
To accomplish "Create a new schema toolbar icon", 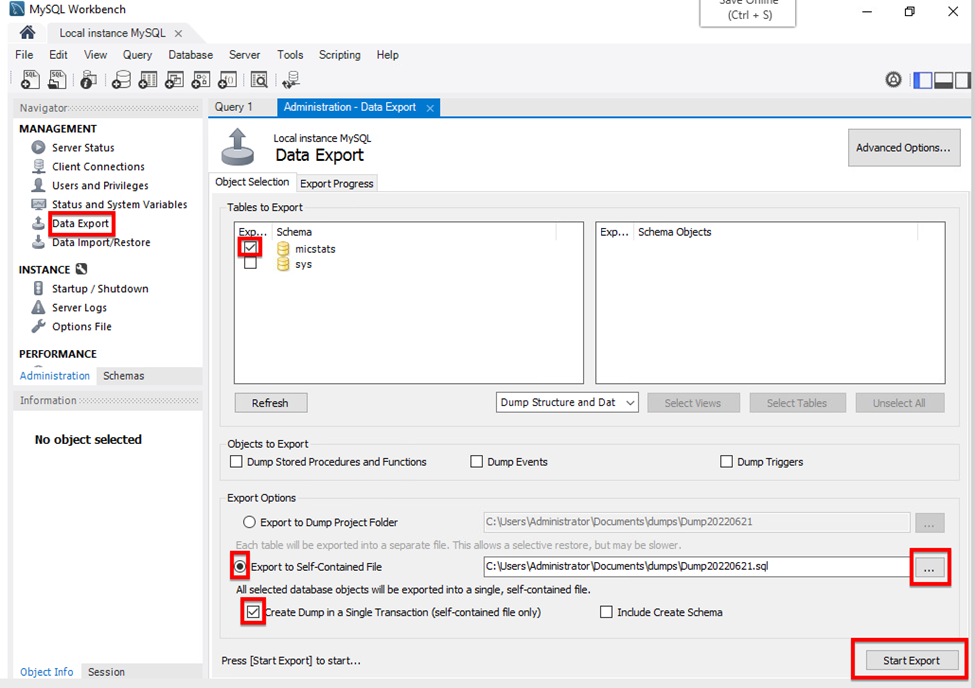I will point(121,80).
